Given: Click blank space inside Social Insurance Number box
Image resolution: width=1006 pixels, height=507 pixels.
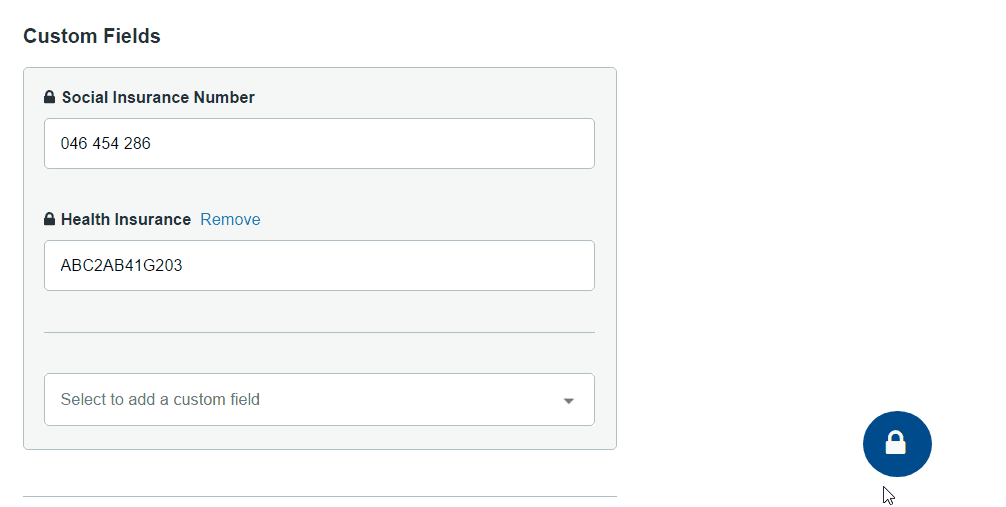Looking at the screenshot, I should point(372,143).
